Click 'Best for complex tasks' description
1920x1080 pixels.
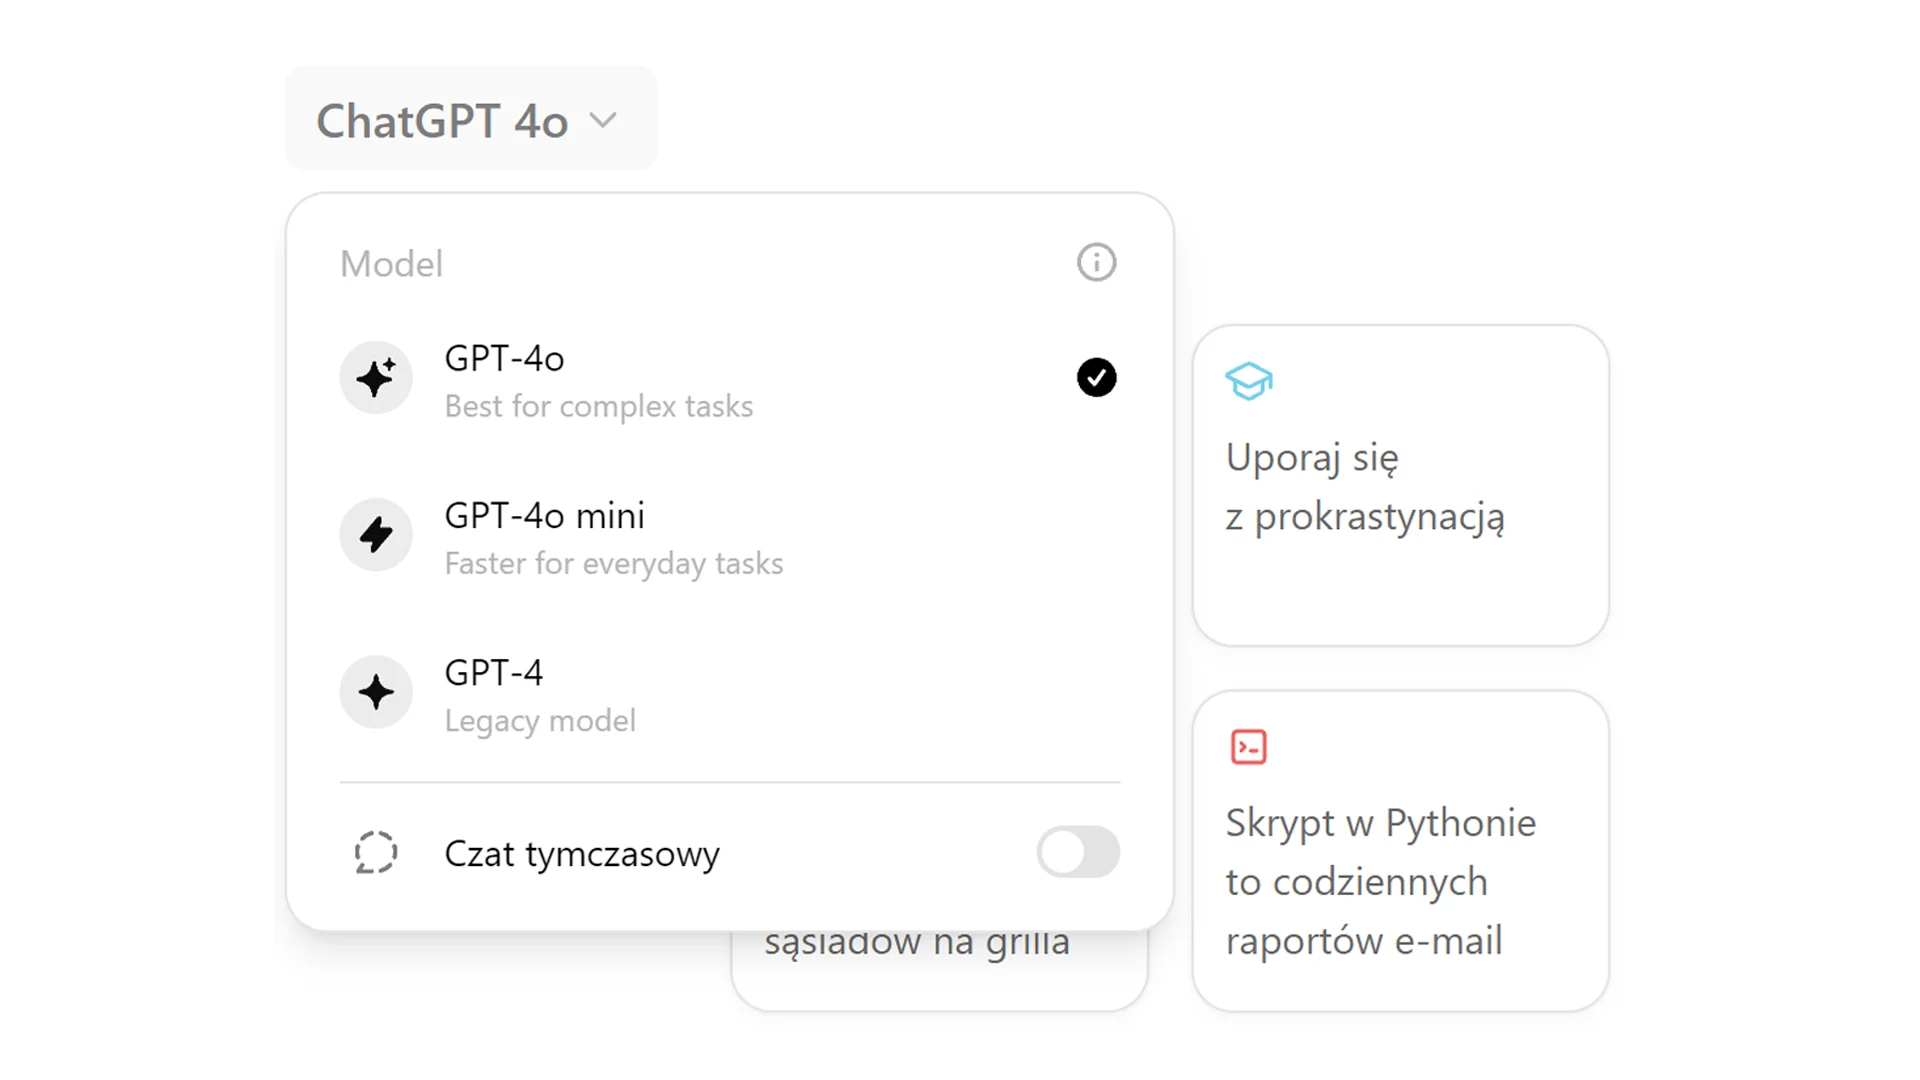coord(599,407)
